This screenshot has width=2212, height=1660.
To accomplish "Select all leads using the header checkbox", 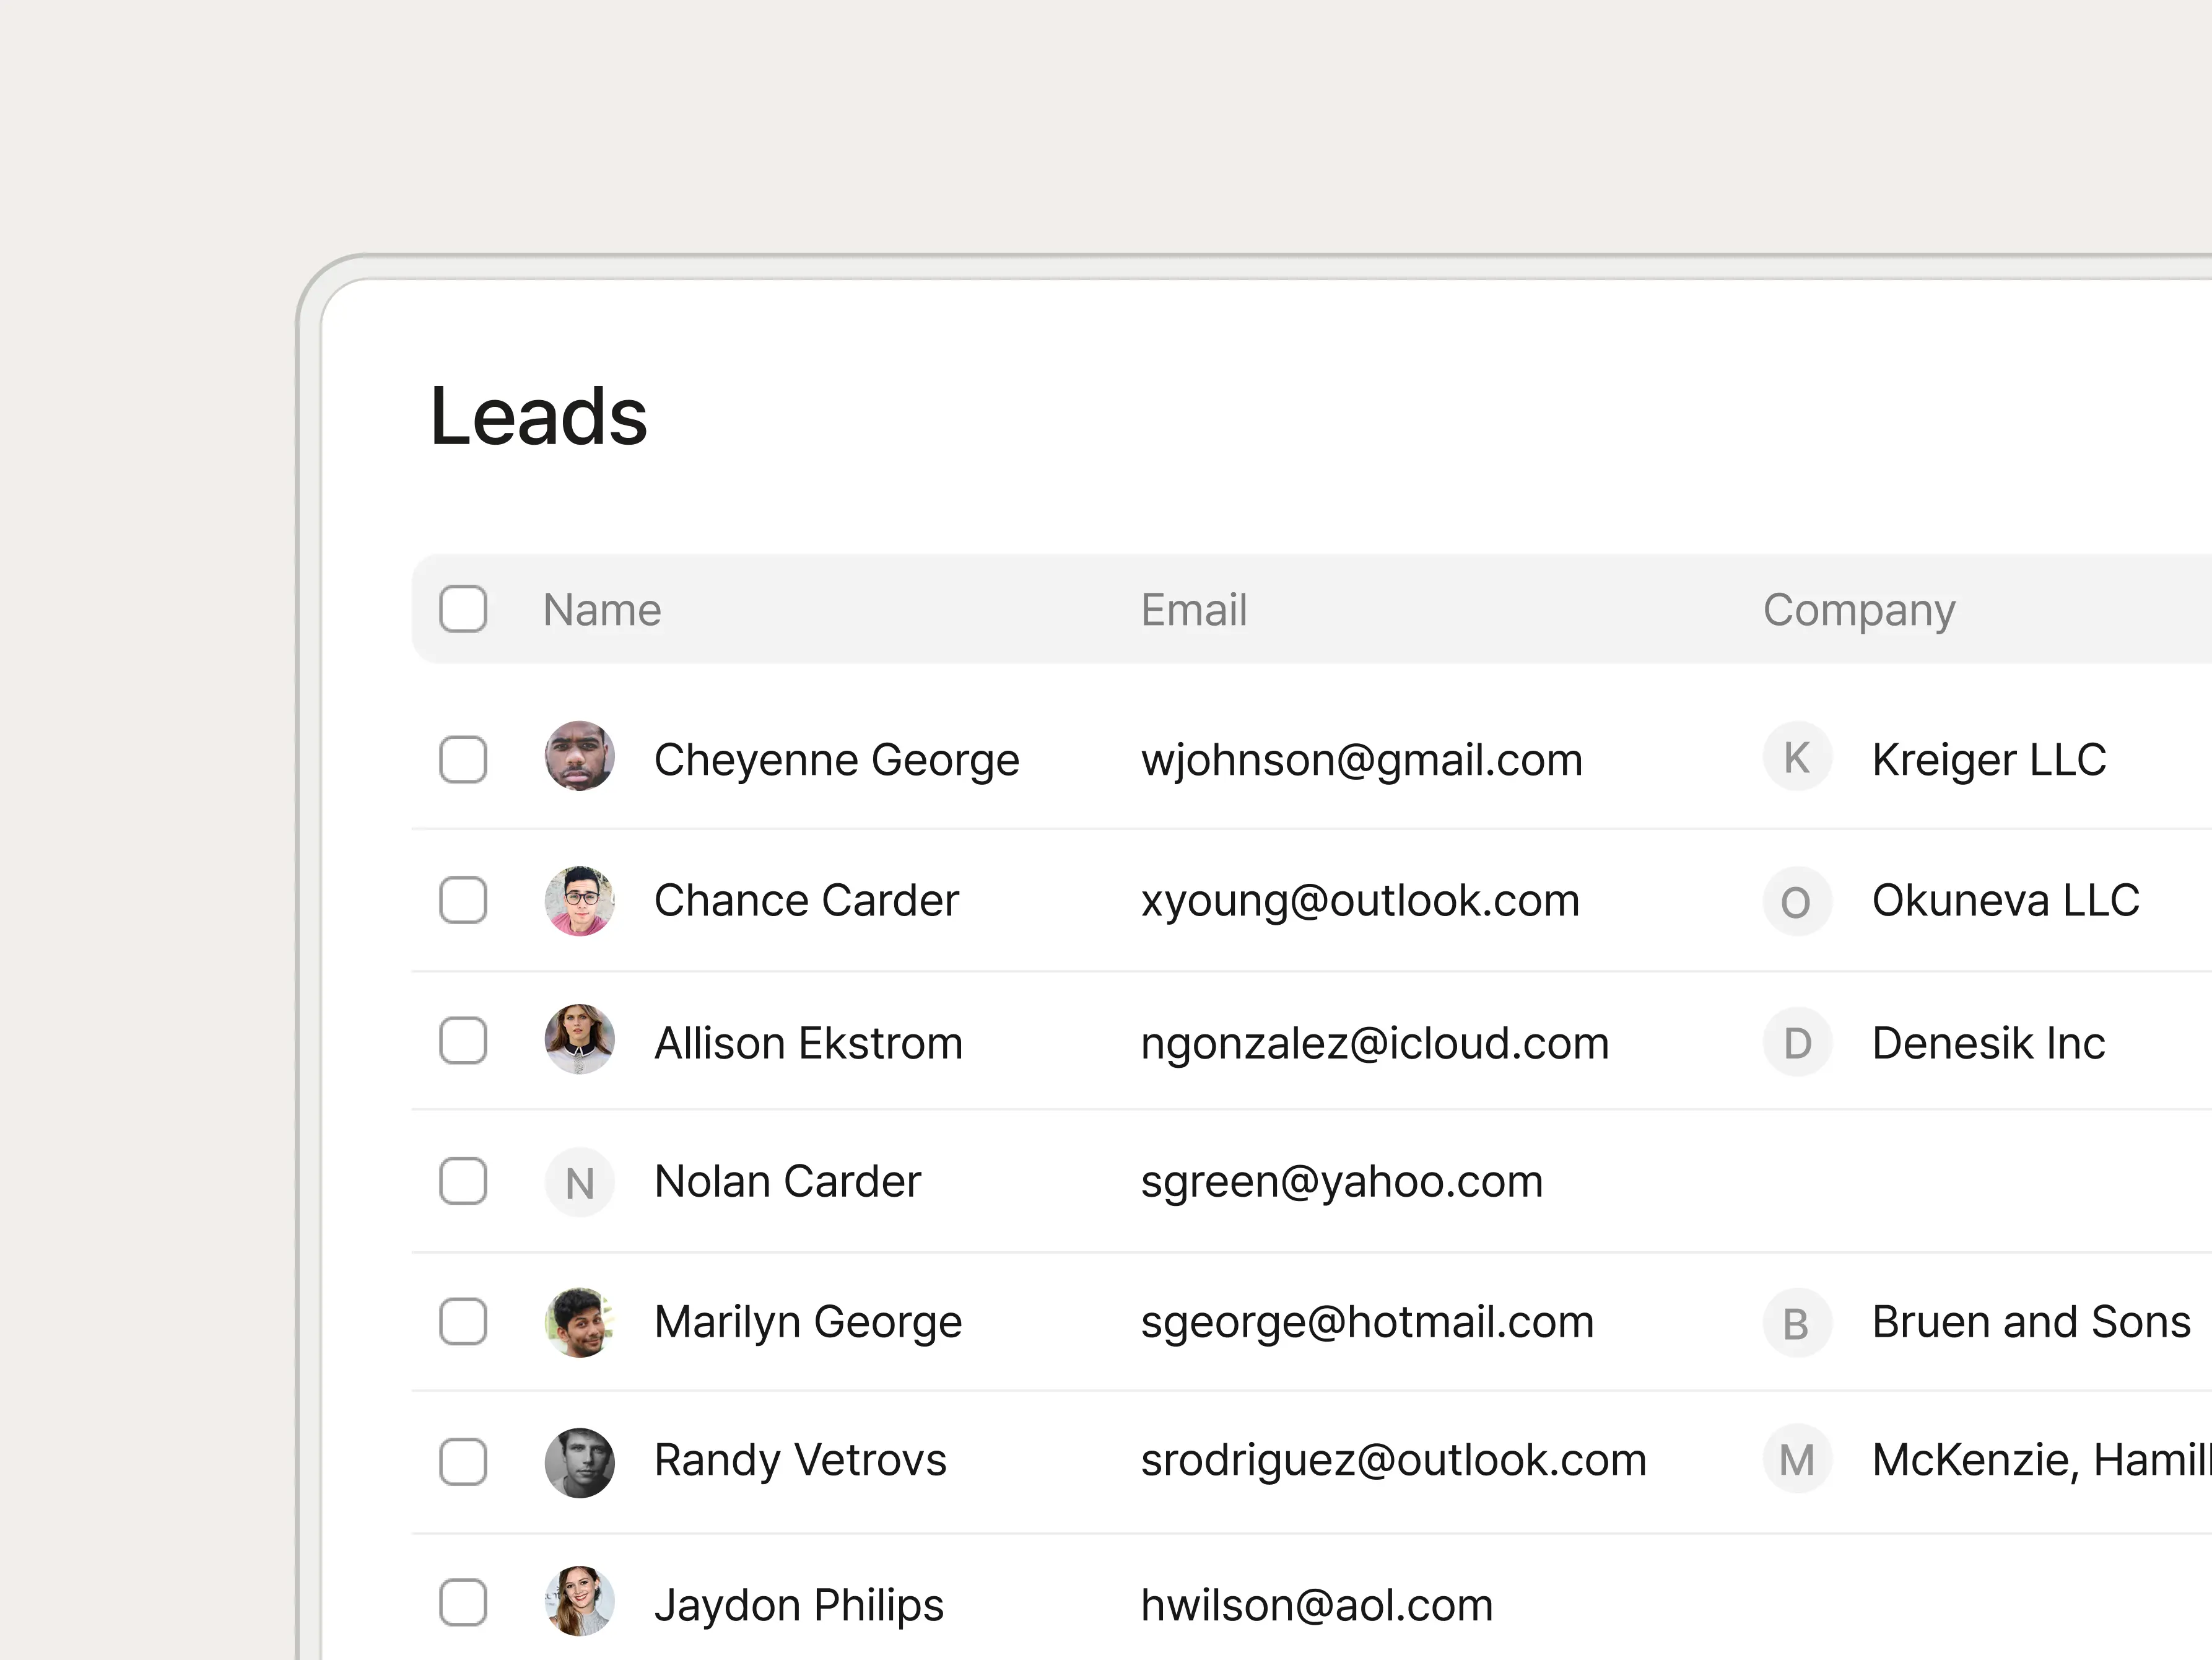I will click(463, 609).
